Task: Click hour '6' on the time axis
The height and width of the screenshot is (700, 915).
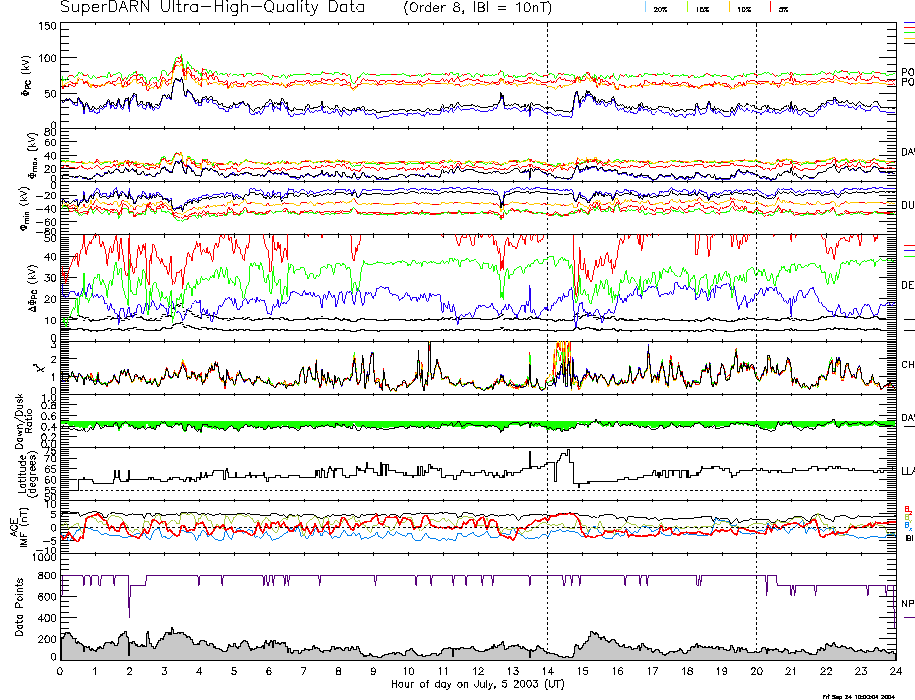Action: [269, 671]
